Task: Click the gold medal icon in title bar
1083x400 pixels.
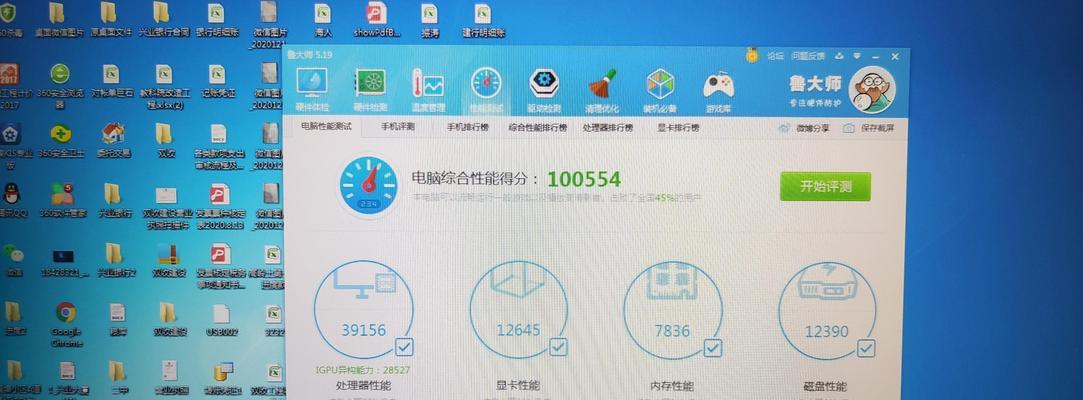Action: [752, 55]
